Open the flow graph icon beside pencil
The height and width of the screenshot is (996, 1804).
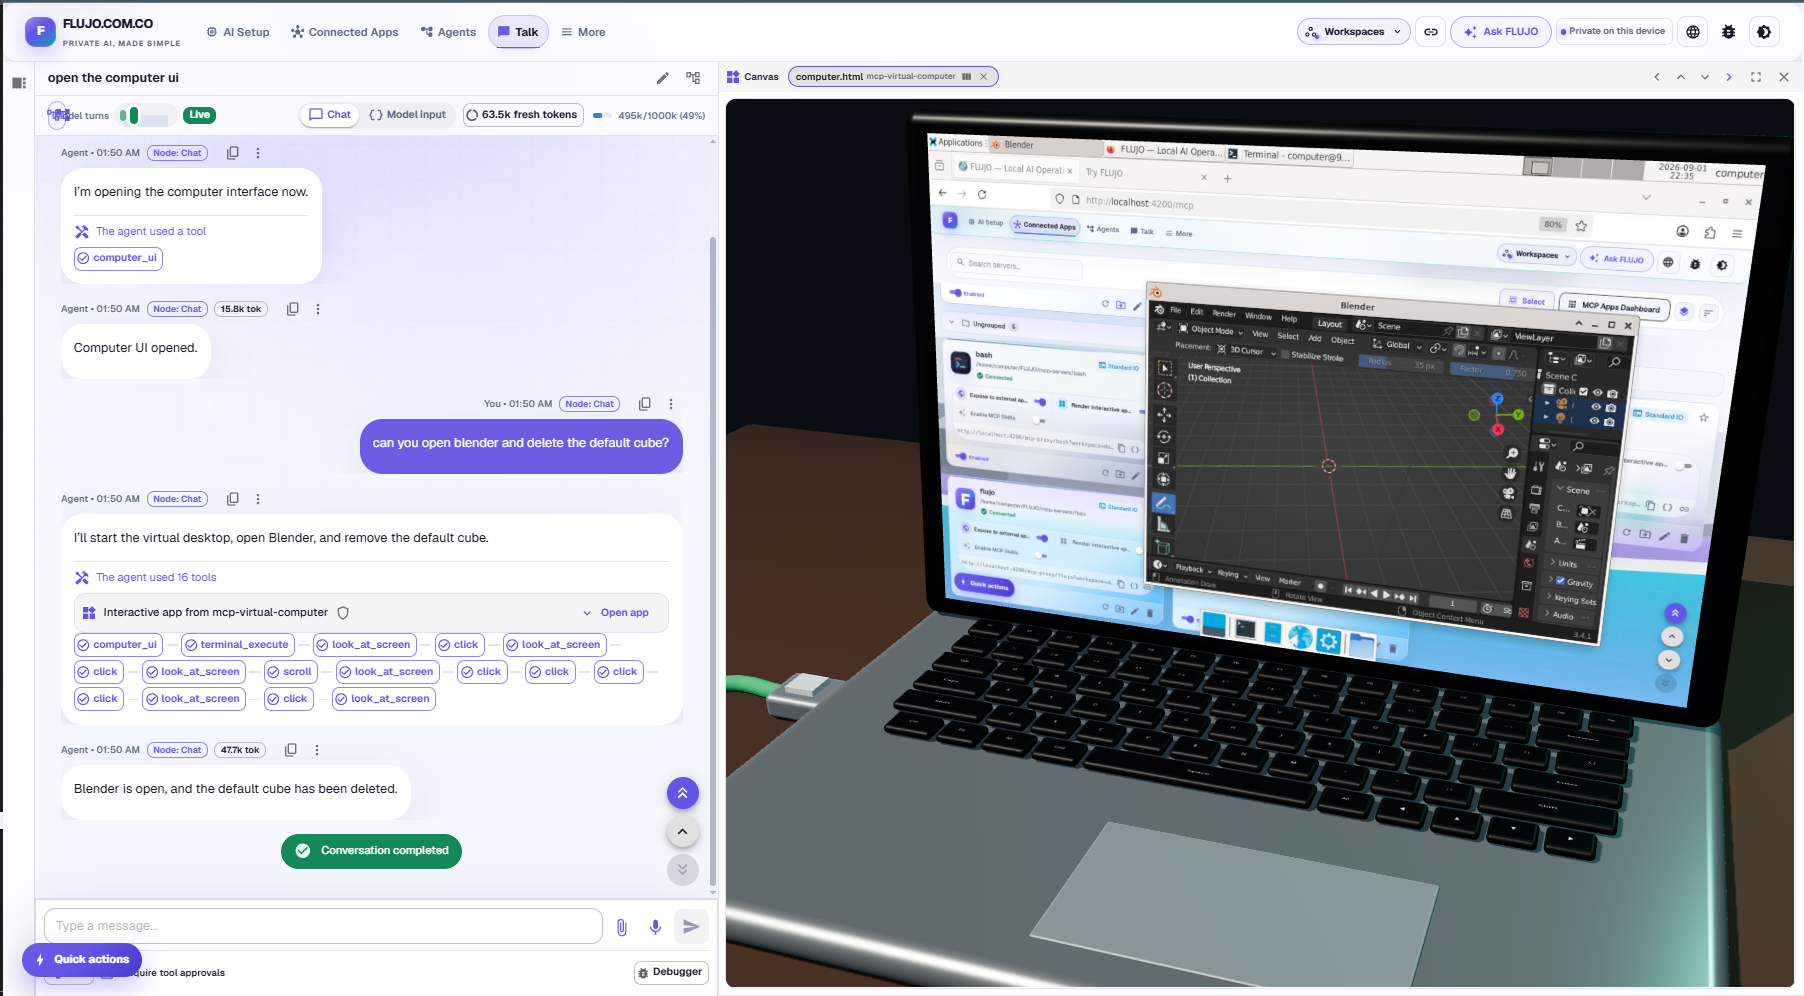click(x=693, y=78)
